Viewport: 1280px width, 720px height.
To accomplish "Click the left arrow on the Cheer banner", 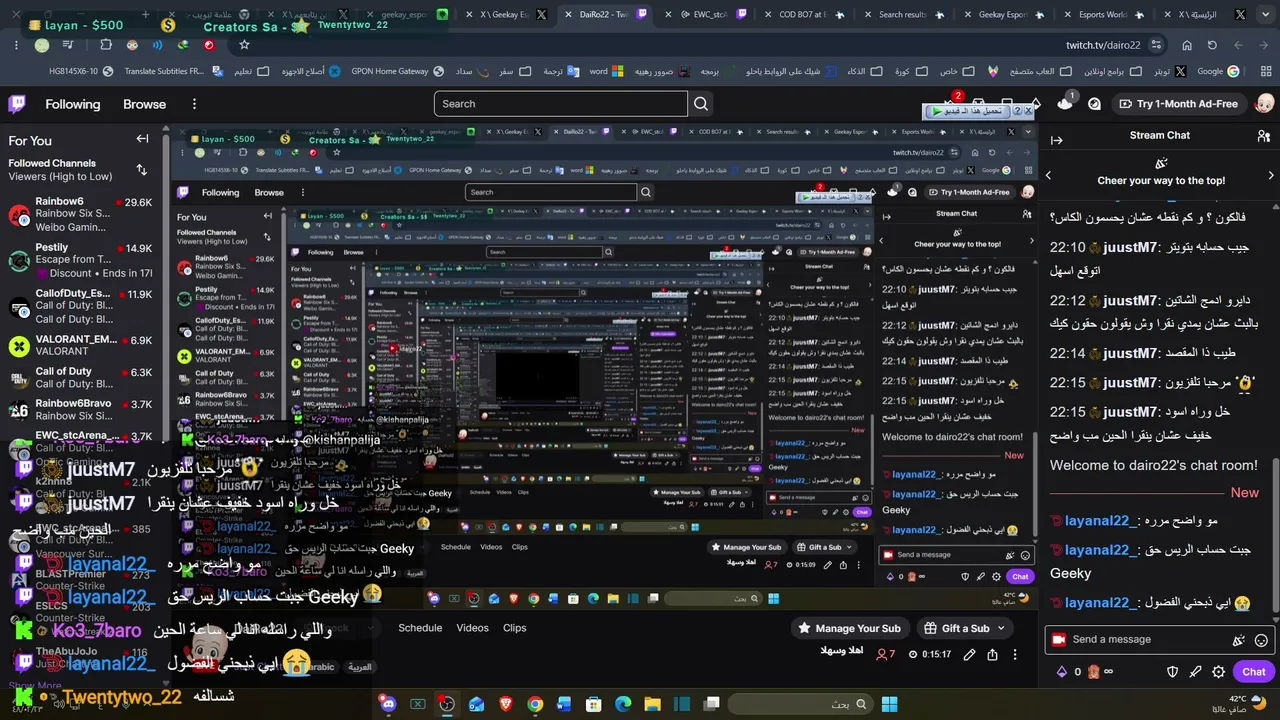I will click(1048, 176).
